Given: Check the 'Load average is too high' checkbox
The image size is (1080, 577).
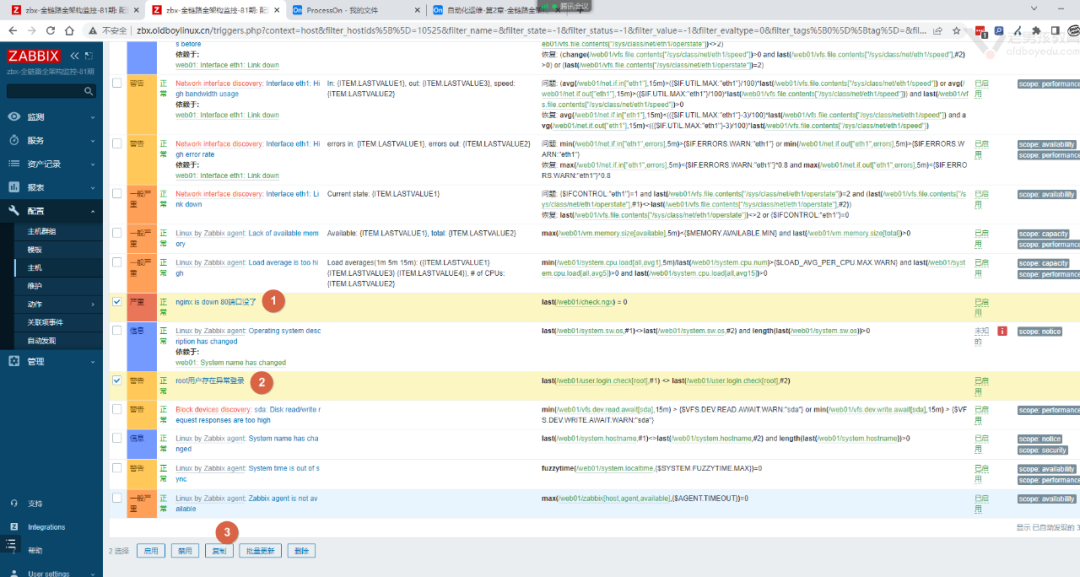Looking at the screenshot, I should (117, 262).
